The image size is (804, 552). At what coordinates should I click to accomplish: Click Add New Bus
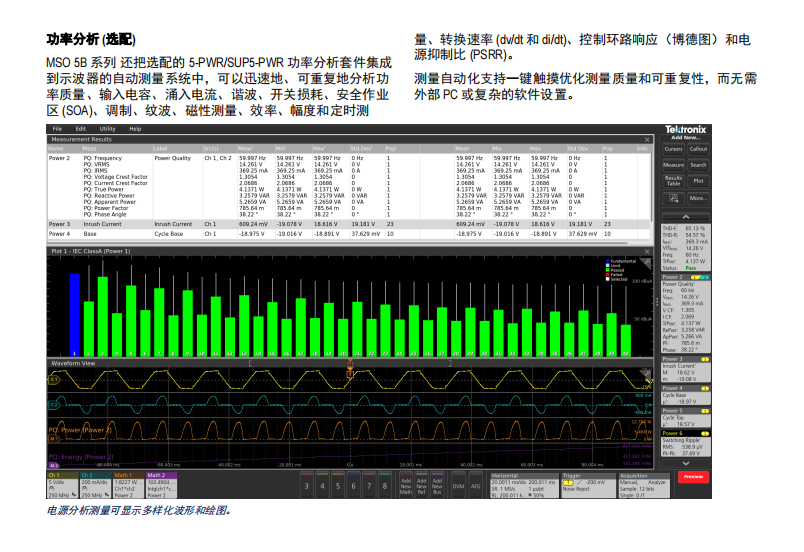[437, 485]
